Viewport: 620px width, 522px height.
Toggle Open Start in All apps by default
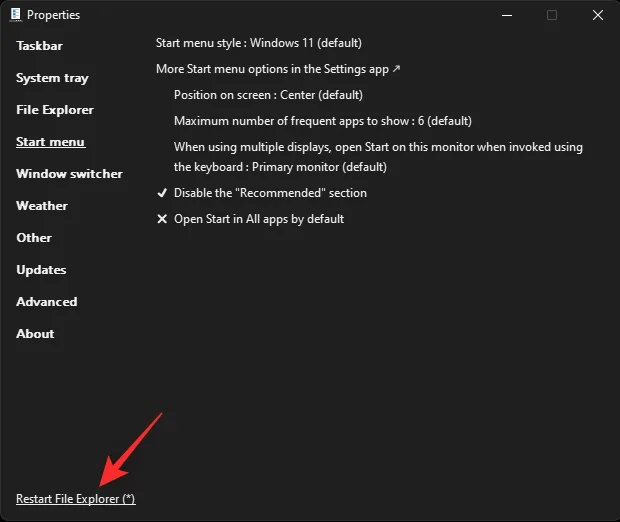(259, 219)
